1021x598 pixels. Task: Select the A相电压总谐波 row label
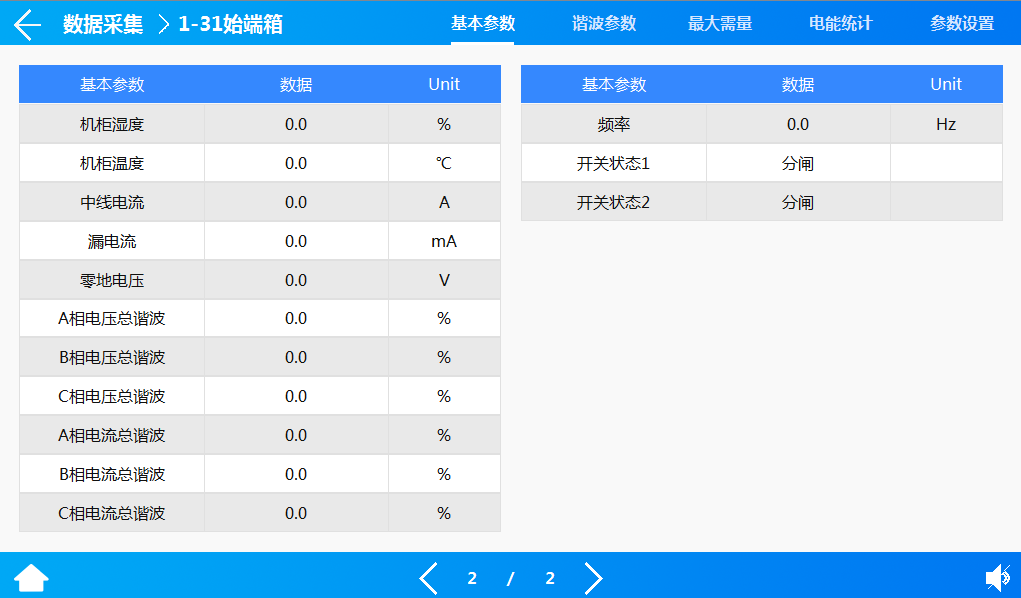(x=112, y=319)
